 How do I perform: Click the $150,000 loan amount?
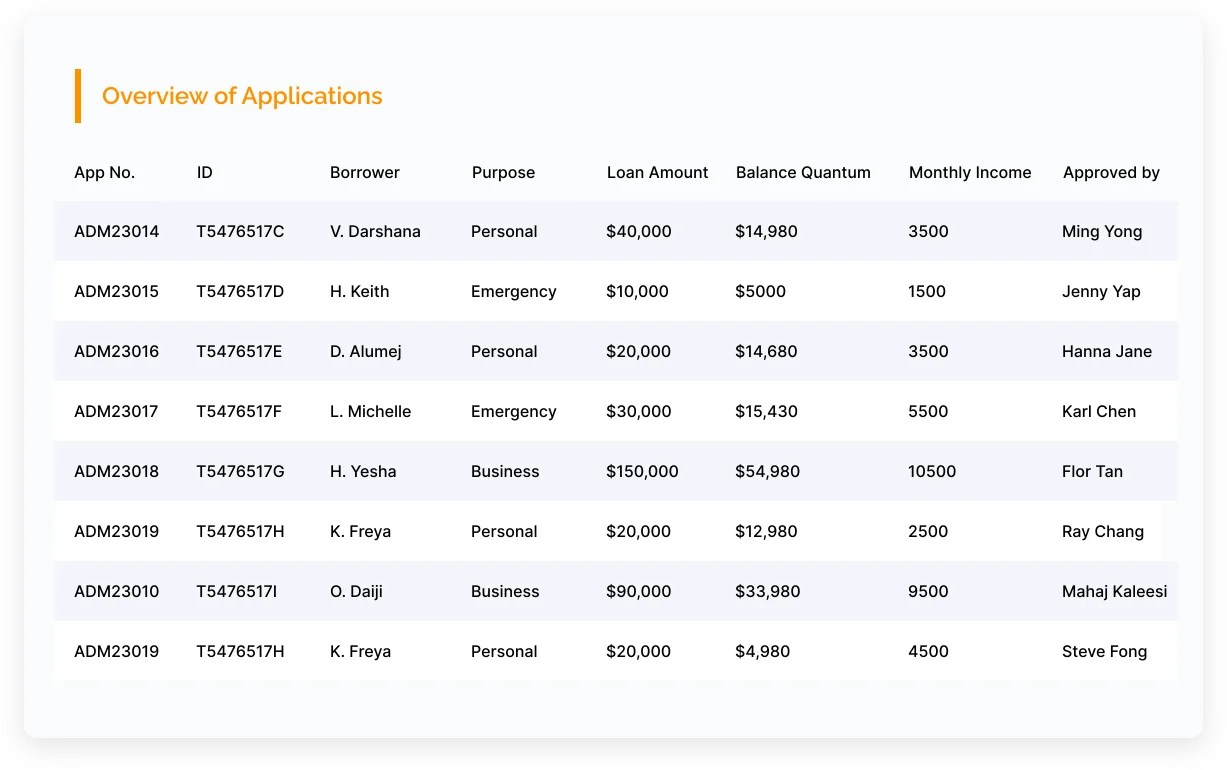pyautogui.click(x=642, y=471)
